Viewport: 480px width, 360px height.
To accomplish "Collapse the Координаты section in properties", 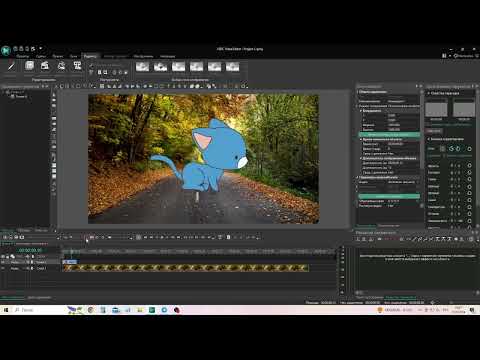I will pyautogui.click(x=361, y=111).
